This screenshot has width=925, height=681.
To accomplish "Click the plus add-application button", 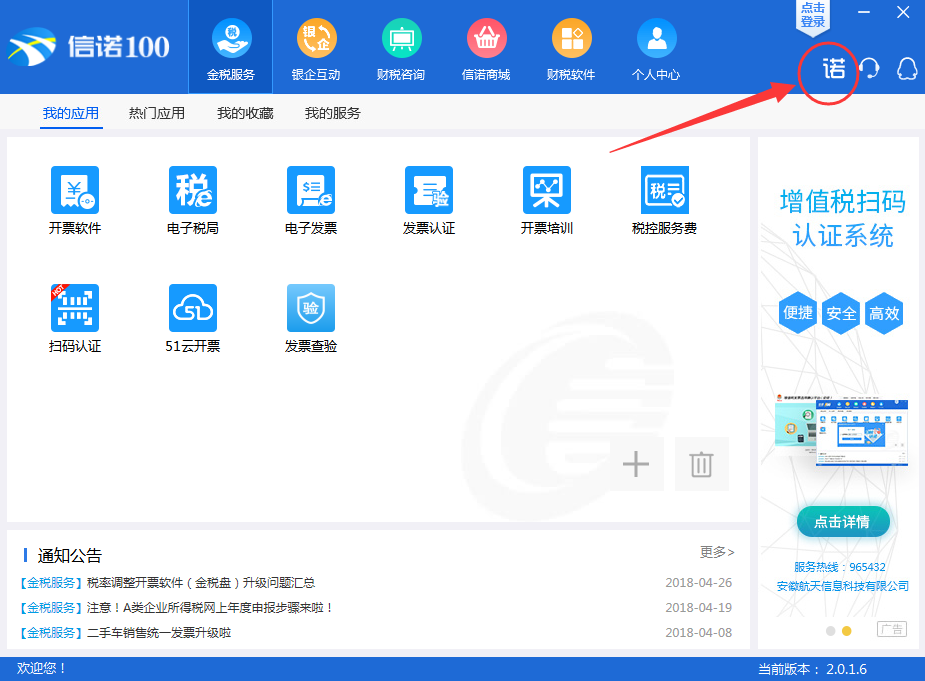I will coord(636,464).
